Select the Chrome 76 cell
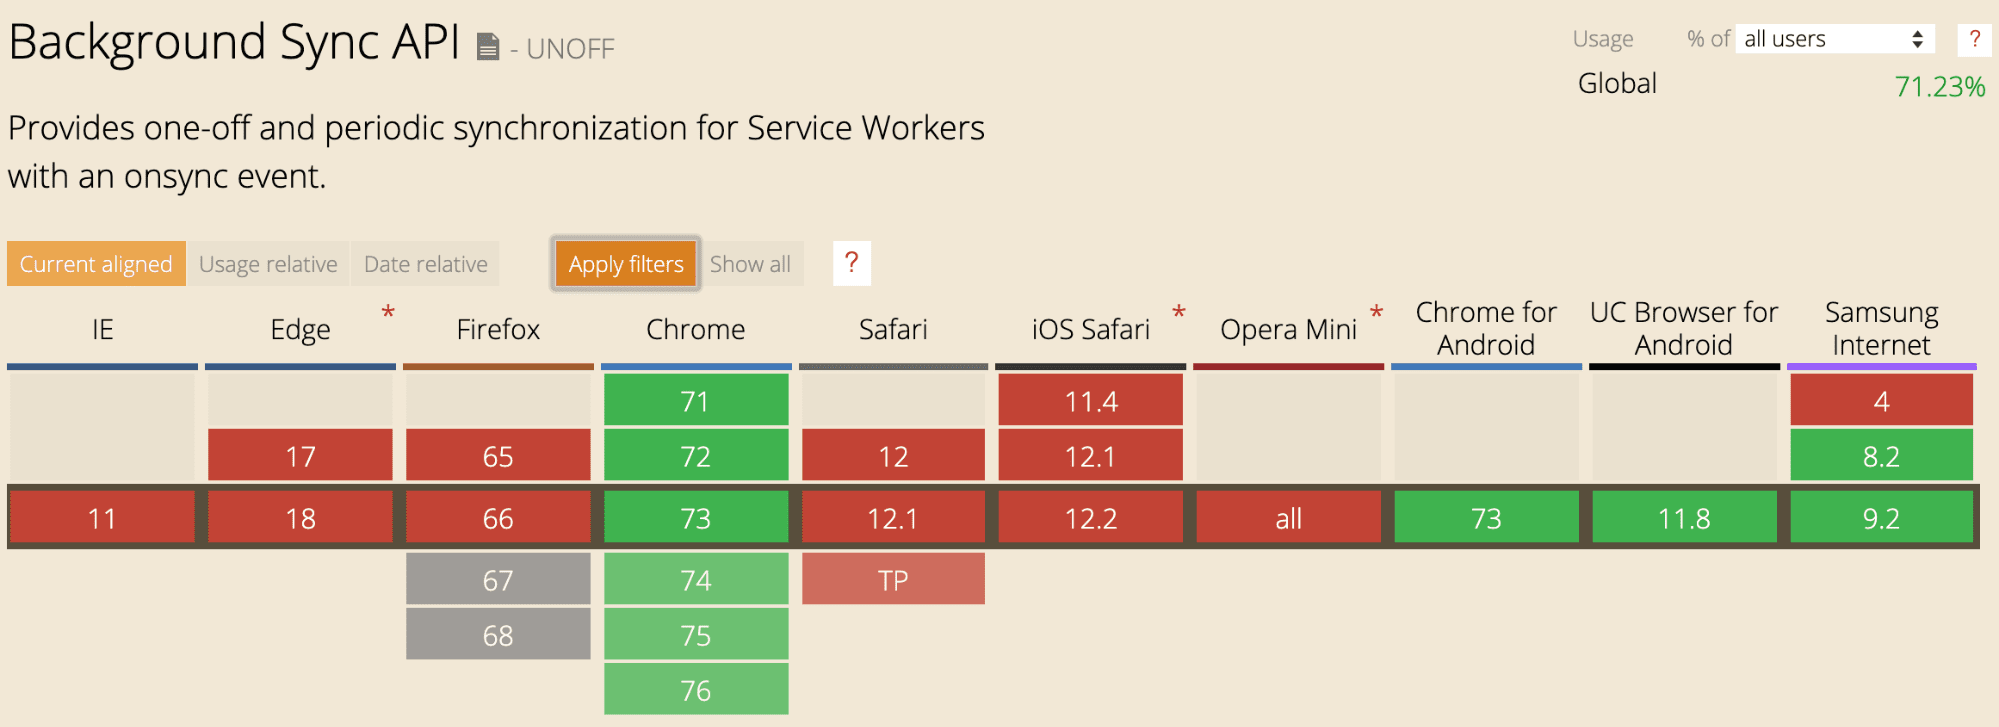This screenshot has width=1999, height=727. pos(696,689)
